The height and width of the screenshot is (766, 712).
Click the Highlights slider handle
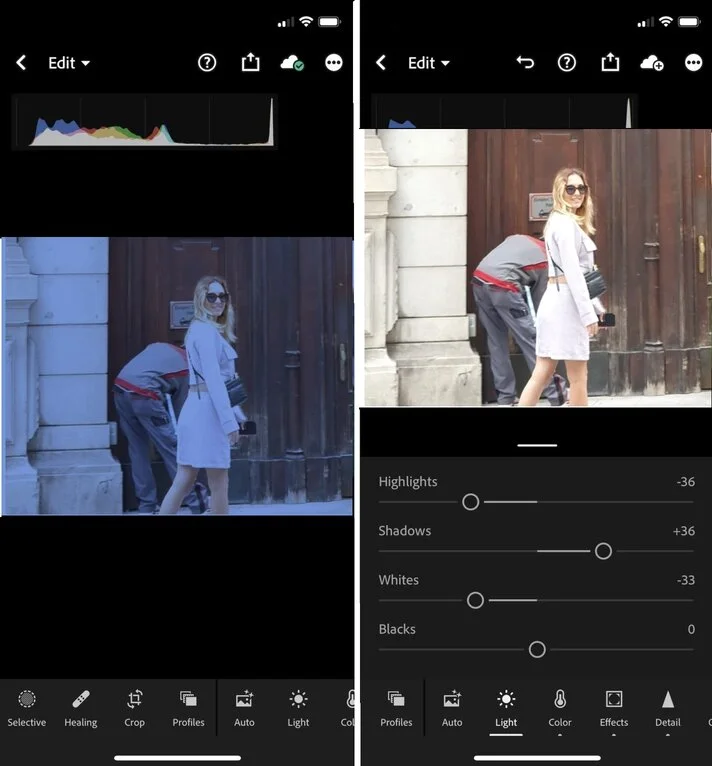coord(471,502)
